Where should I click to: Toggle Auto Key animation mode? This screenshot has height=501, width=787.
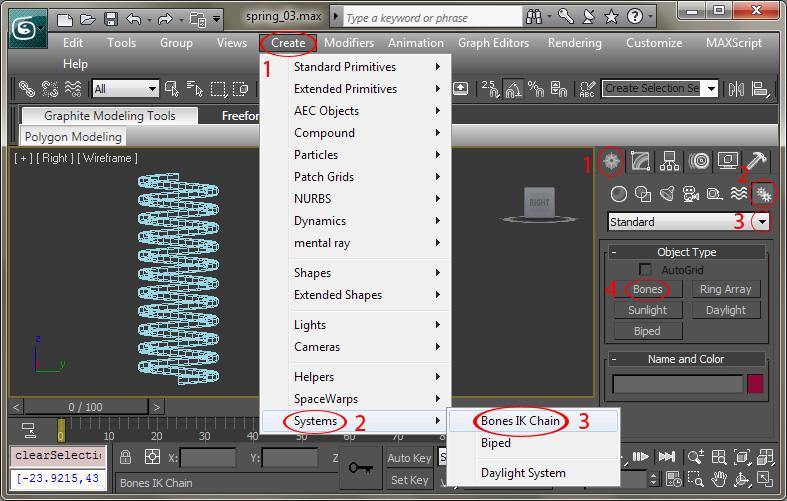coord(410,458)
